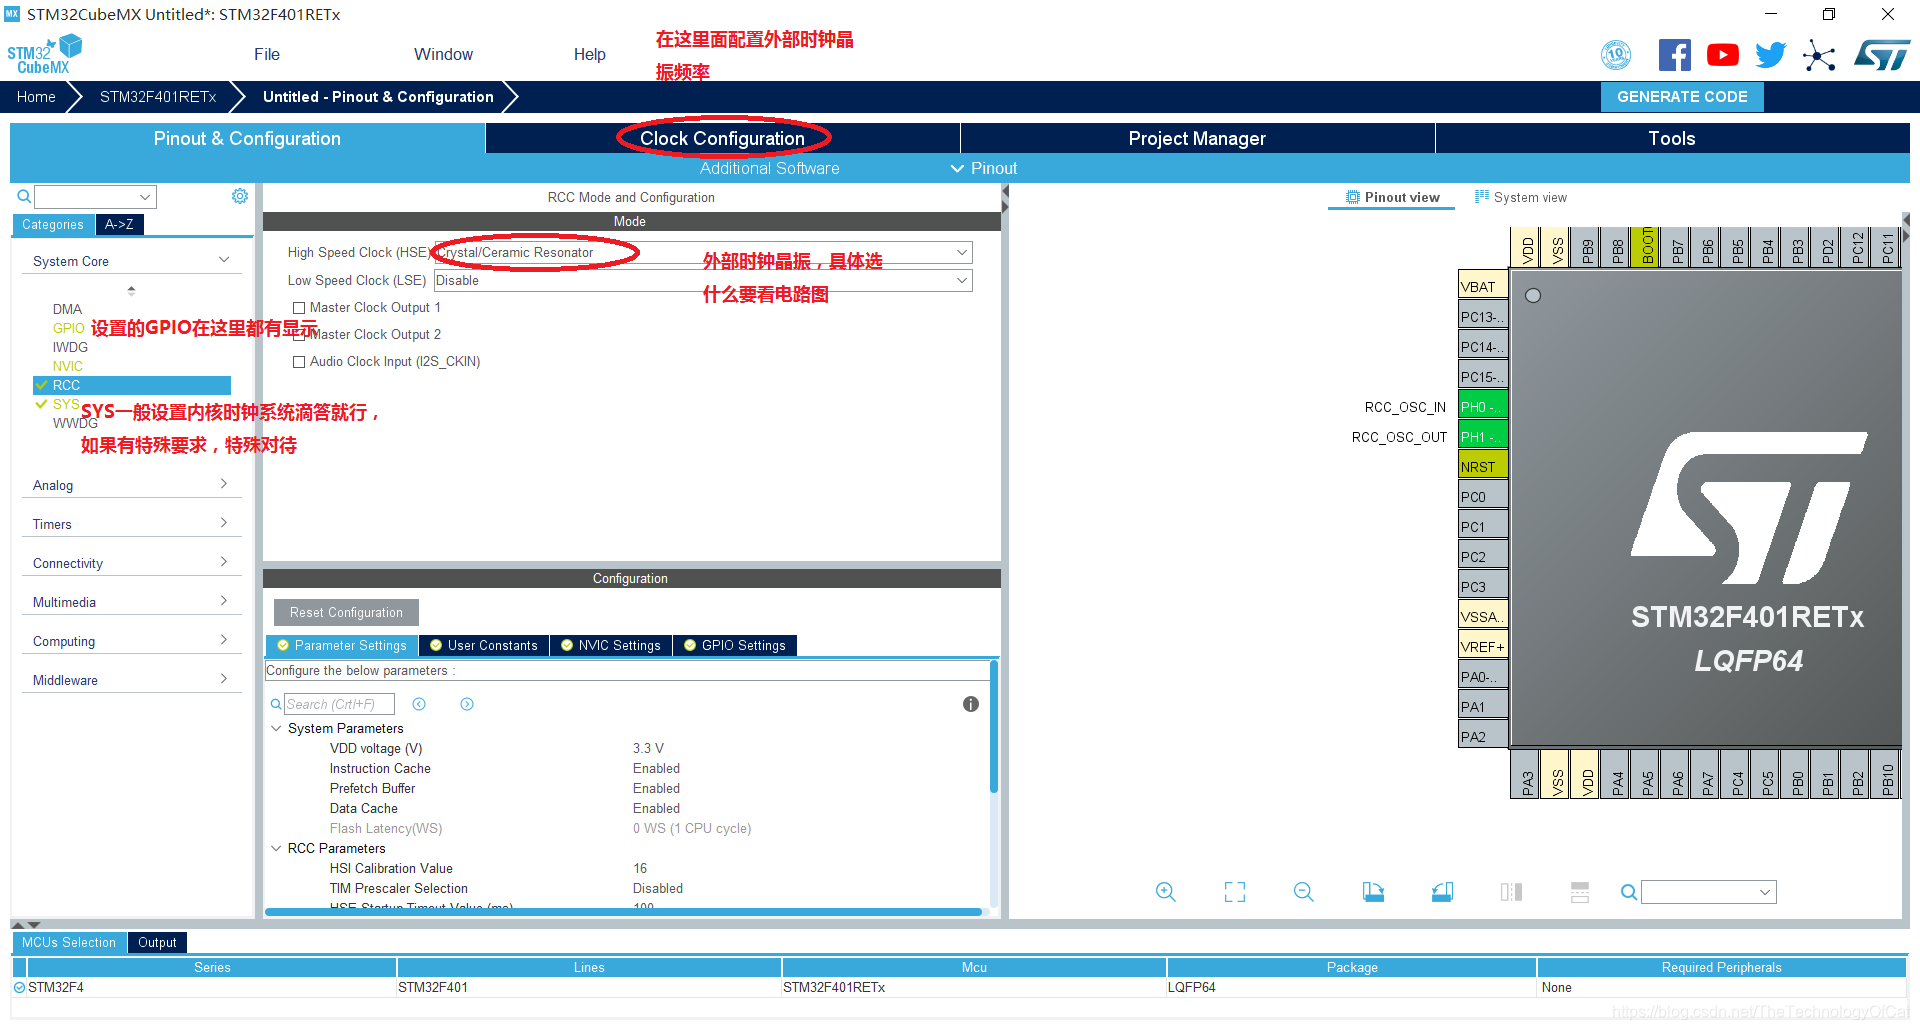1920x1030 pixels.
Task: Fit the chip to the pinout view
Action: click(x=1235, y=892)
